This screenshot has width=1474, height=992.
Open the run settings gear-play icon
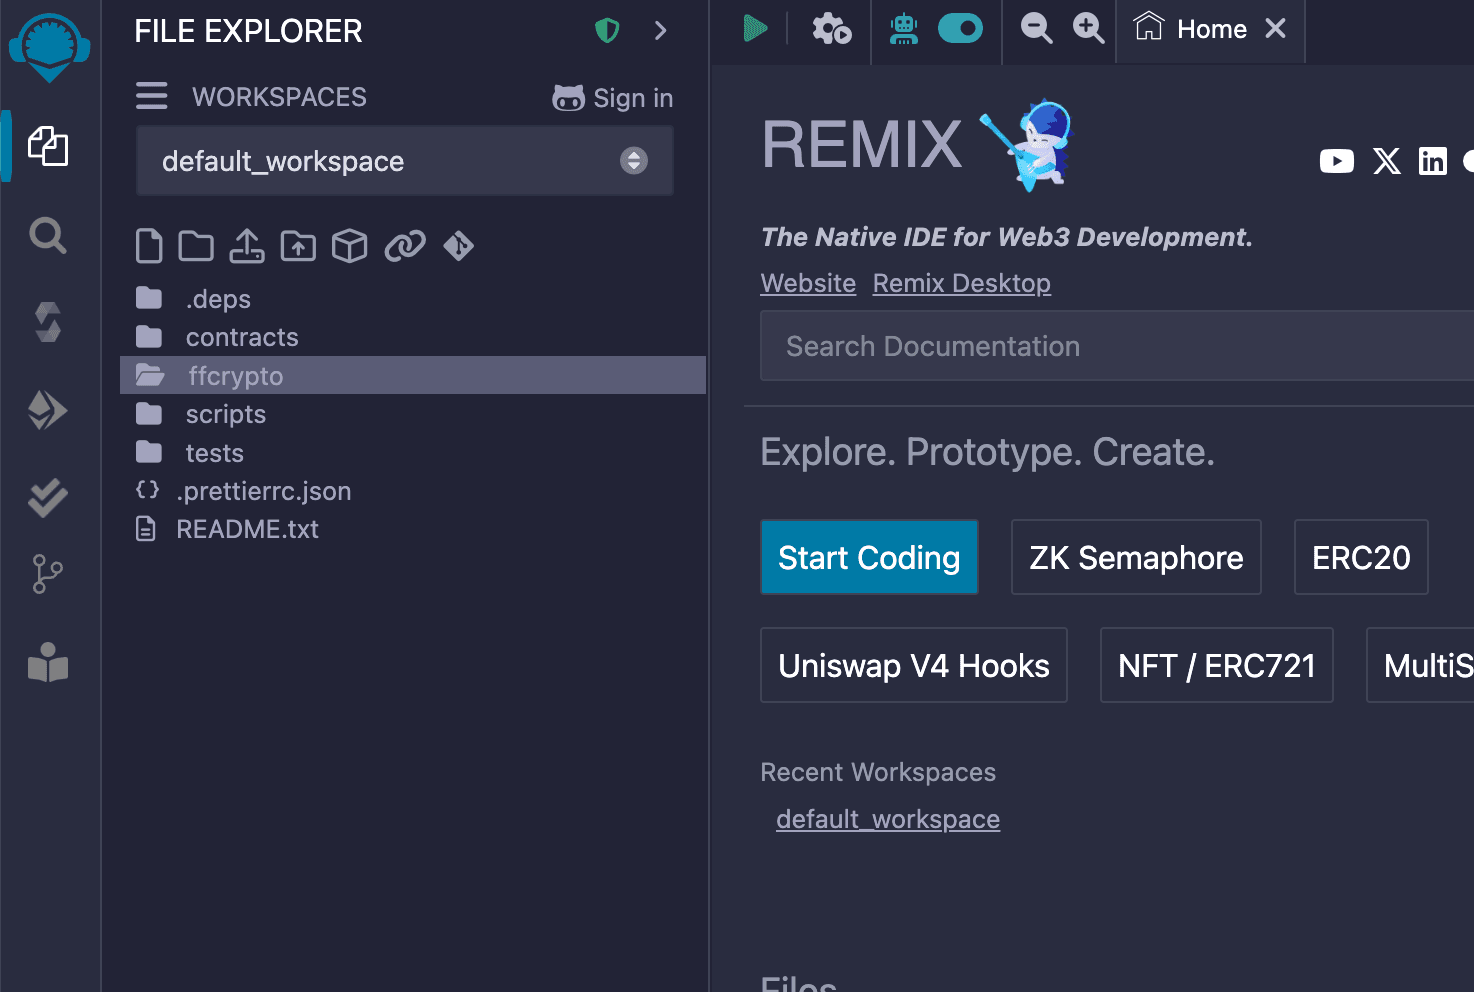[831, 29]
